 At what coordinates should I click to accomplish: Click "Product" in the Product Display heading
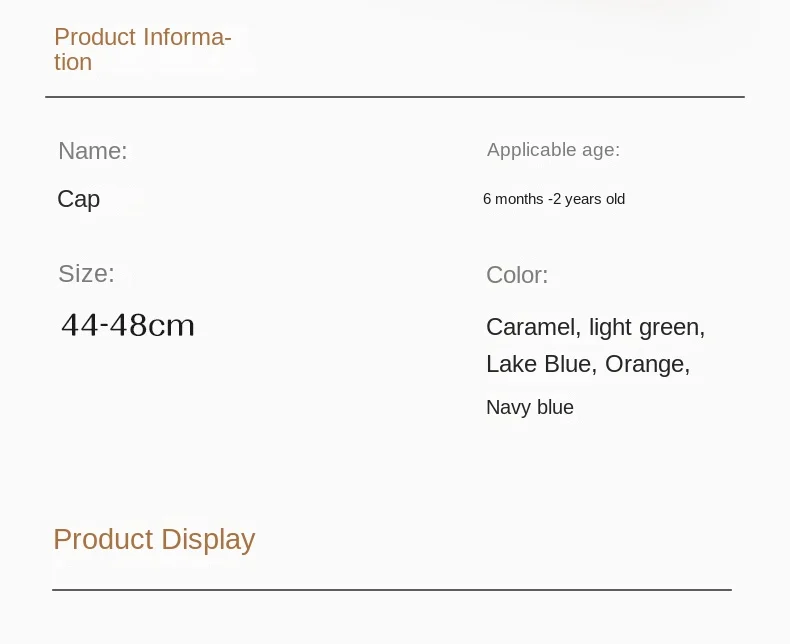pos(103,539)
